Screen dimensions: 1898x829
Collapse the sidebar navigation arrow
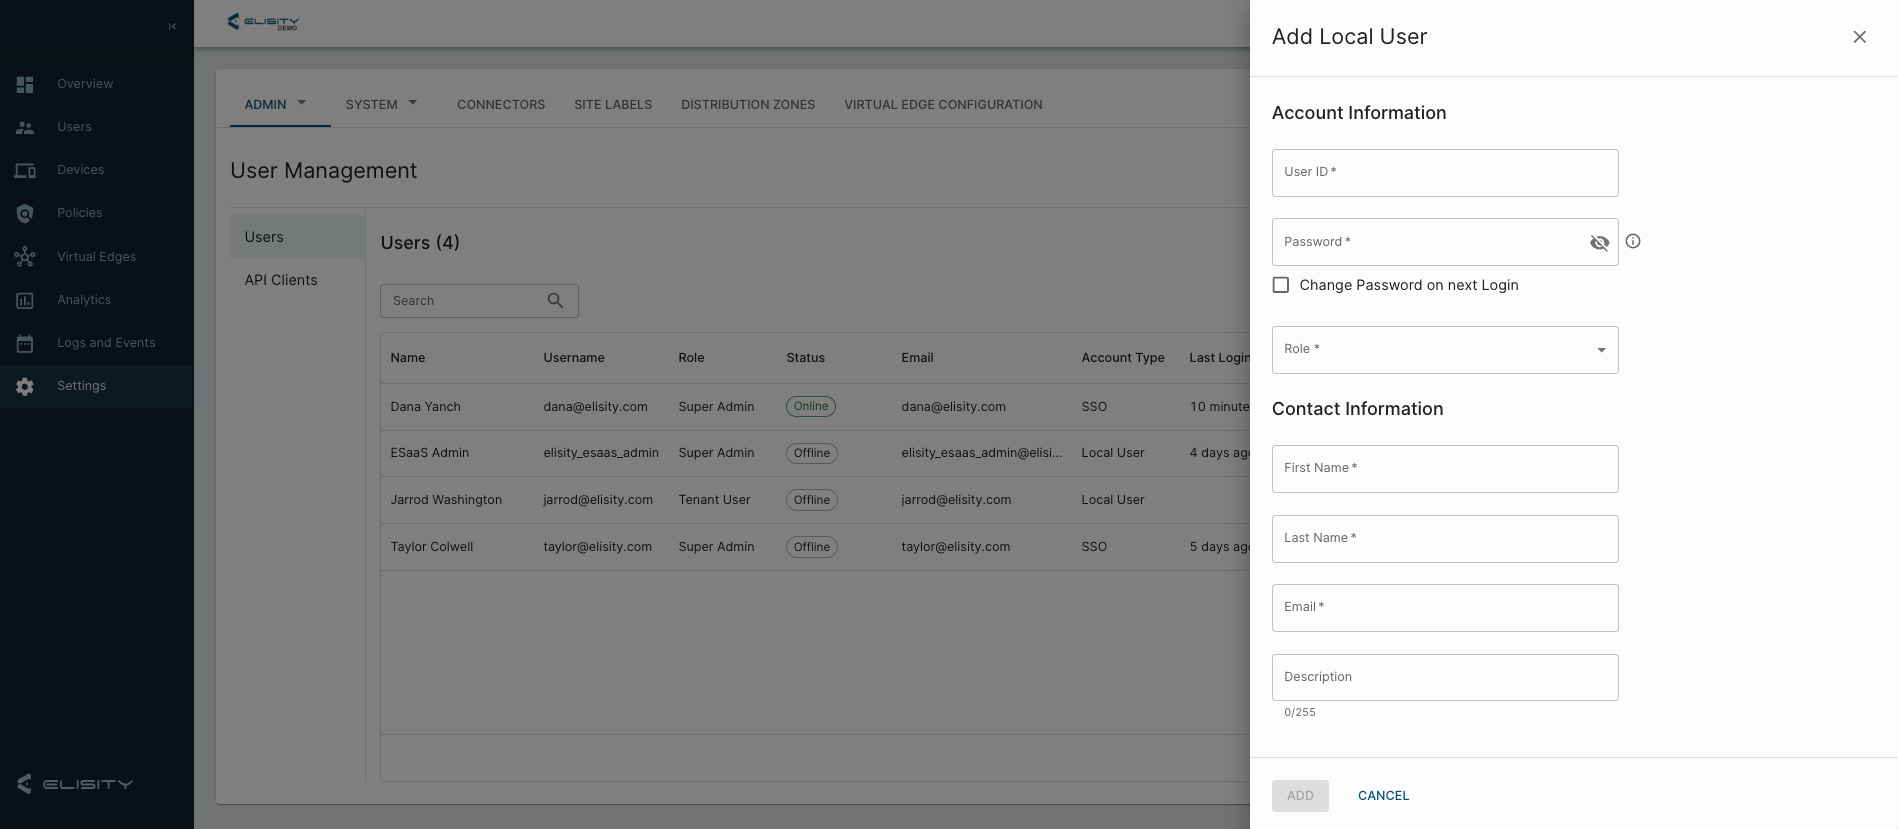[x=172, y=26]
